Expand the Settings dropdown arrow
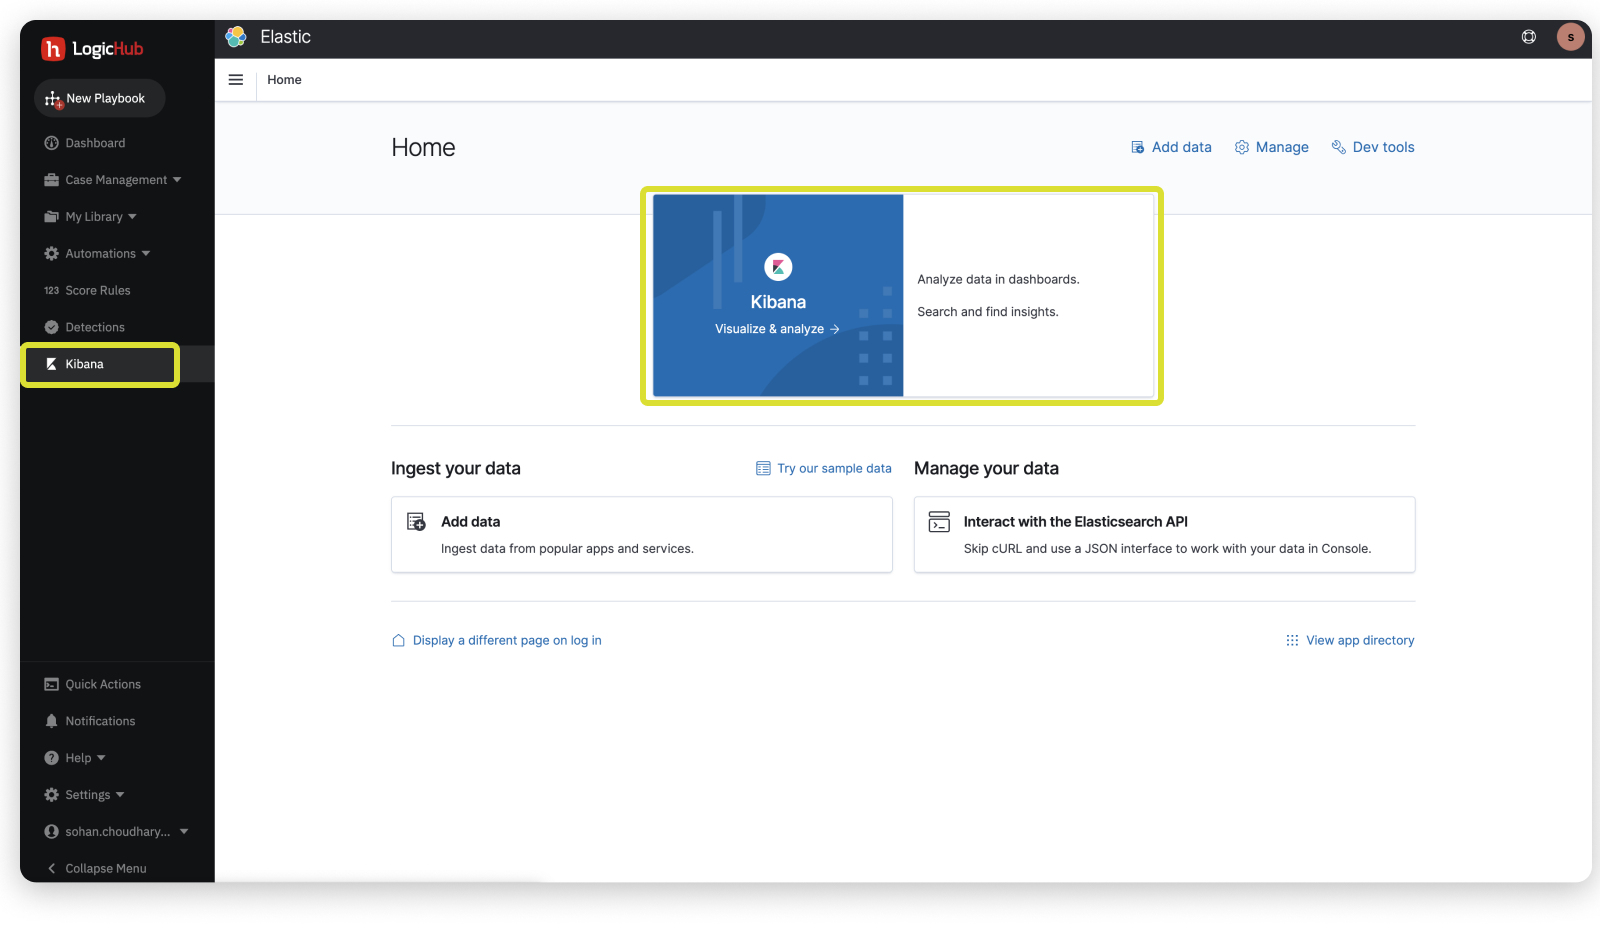This screenshot has width=1600, height=936. [120, 795]
